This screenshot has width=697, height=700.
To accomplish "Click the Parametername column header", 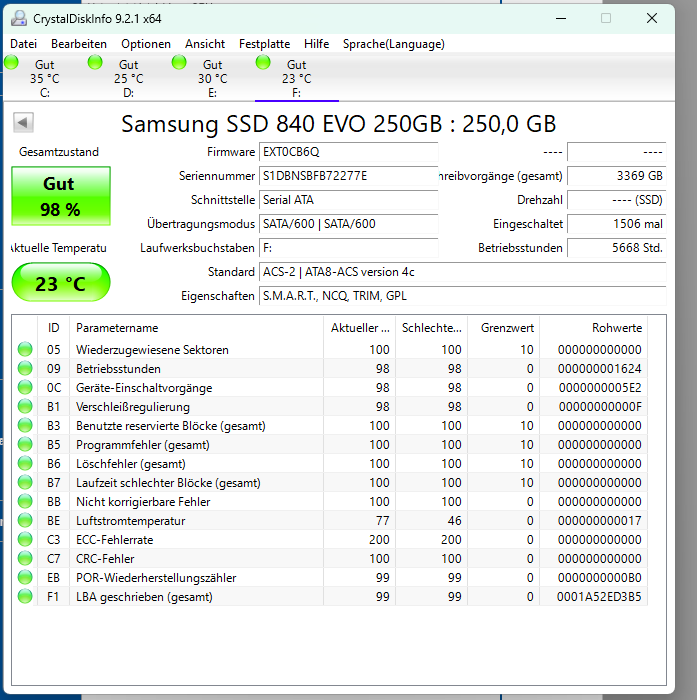I will (x=196, y=328).
